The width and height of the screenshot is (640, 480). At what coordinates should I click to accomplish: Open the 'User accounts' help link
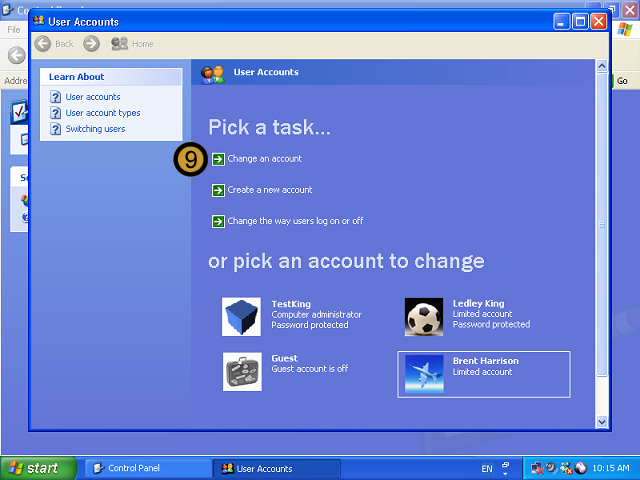click(93, 97)
